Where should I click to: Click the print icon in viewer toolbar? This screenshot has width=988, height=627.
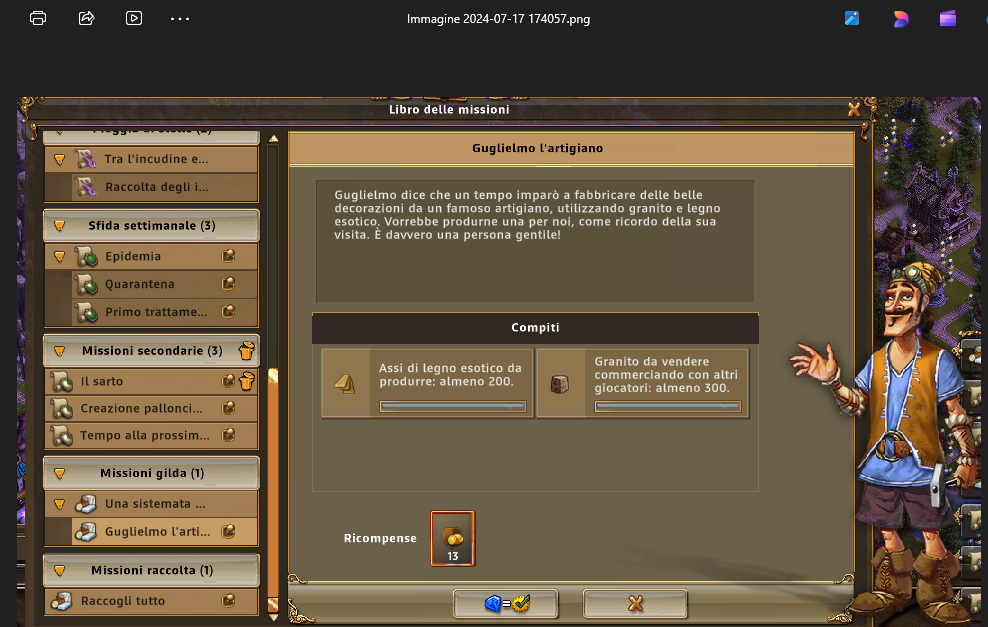[38, 18]
